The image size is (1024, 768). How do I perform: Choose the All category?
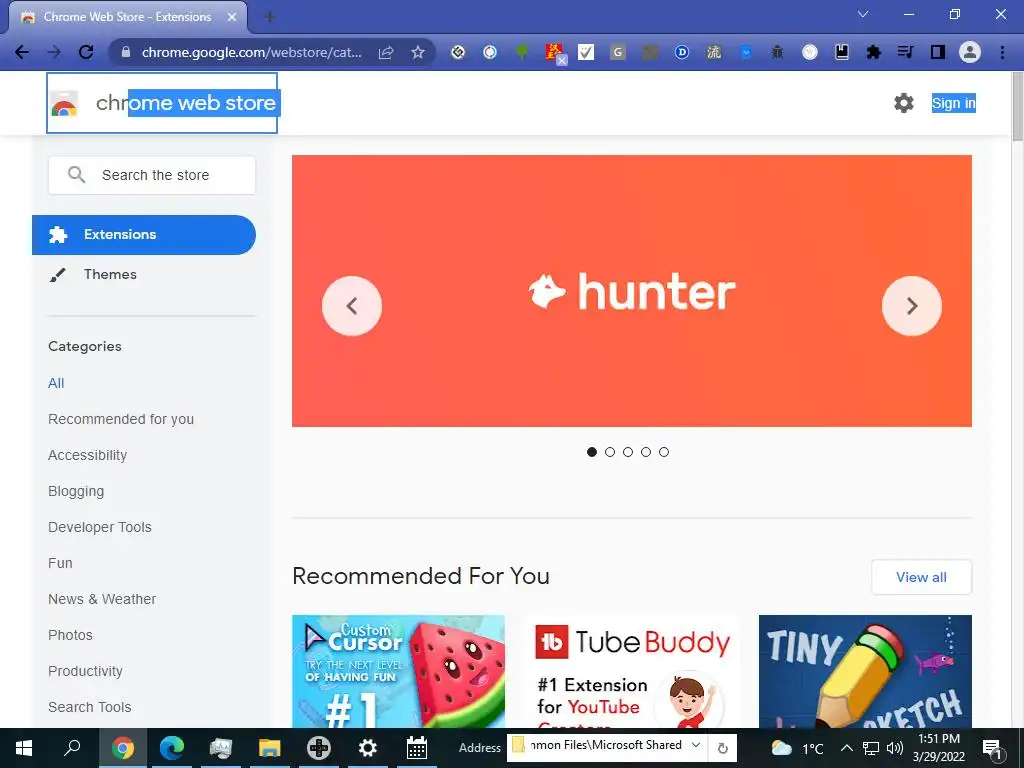point(56,383)
